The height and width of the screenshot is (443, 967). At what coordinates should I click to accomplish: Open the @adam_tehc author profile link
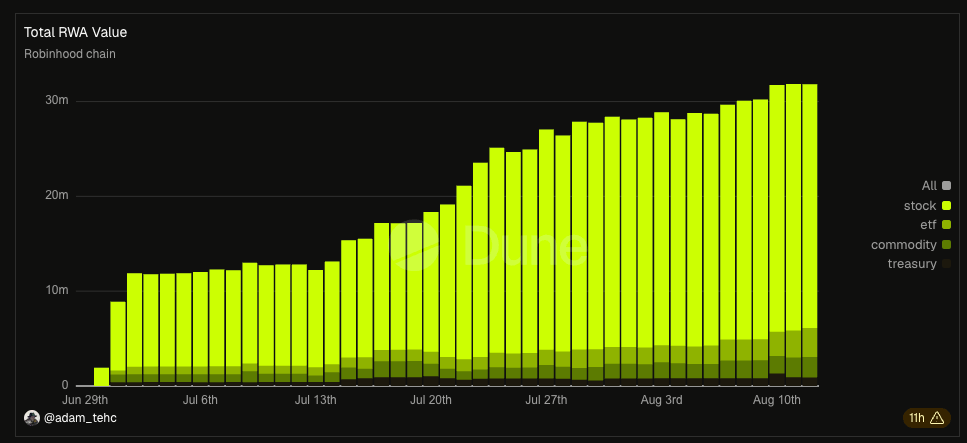pyautogui.click(x=80, y=418)
